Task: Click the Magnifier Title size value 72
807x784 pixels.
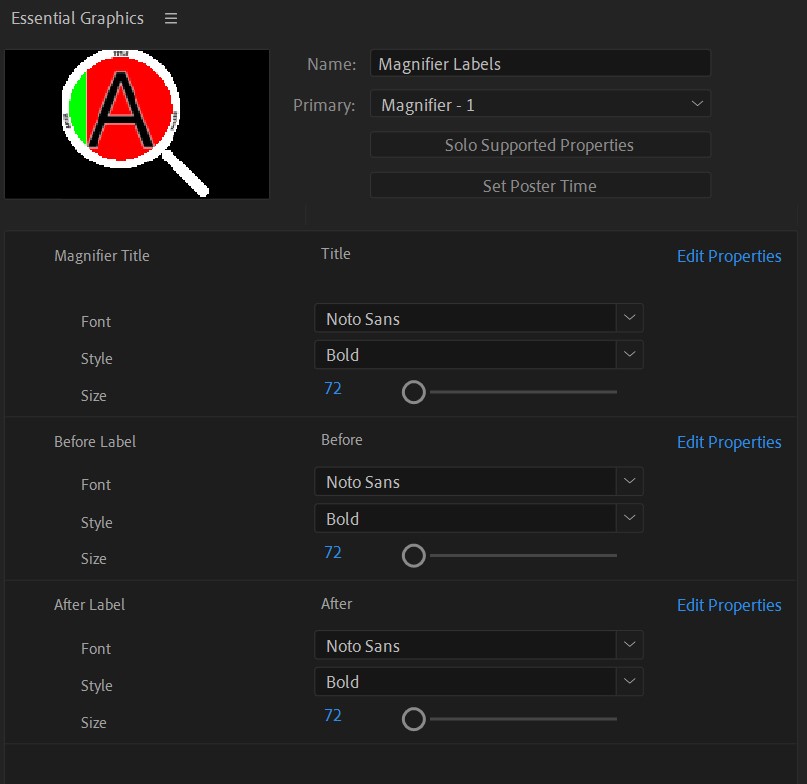Action: 333,388
